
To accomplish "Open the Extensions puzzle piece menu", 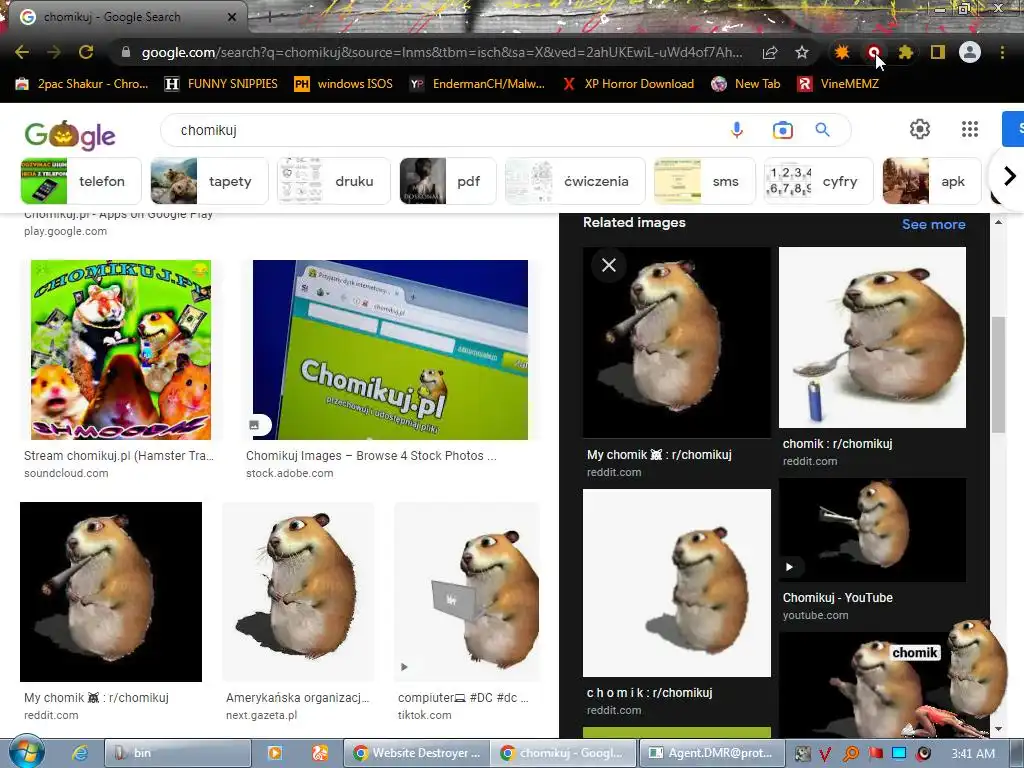I will 906,52.
